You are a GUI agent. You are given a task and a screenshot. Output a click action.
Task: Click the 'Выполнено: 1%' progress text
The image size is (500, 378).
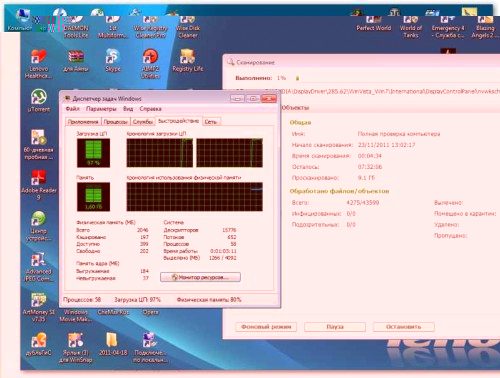tap(261, 78)
